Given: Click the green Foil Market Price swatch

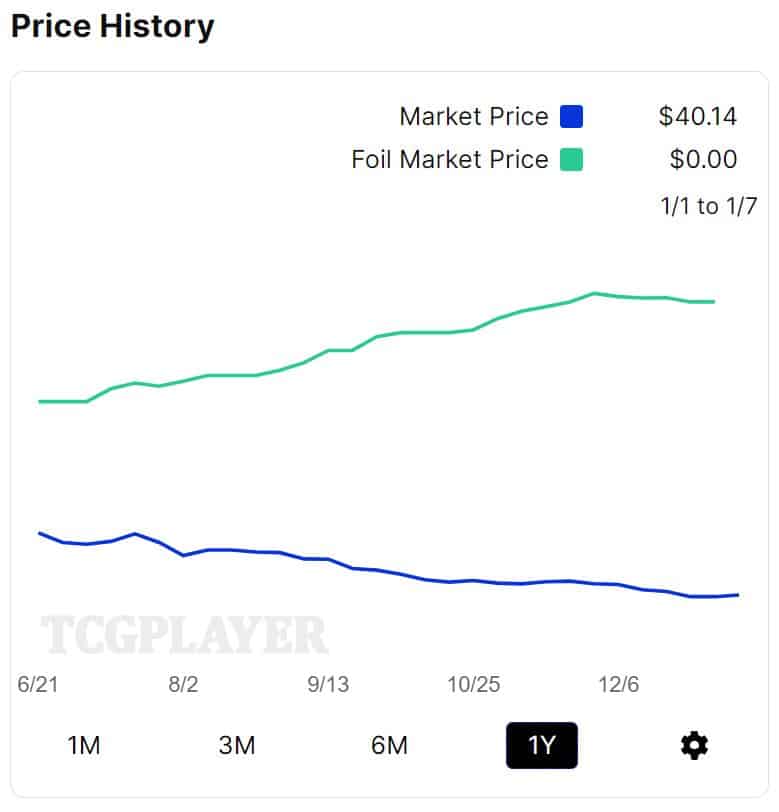Looking at the screenshot, I should coord(571,159).
